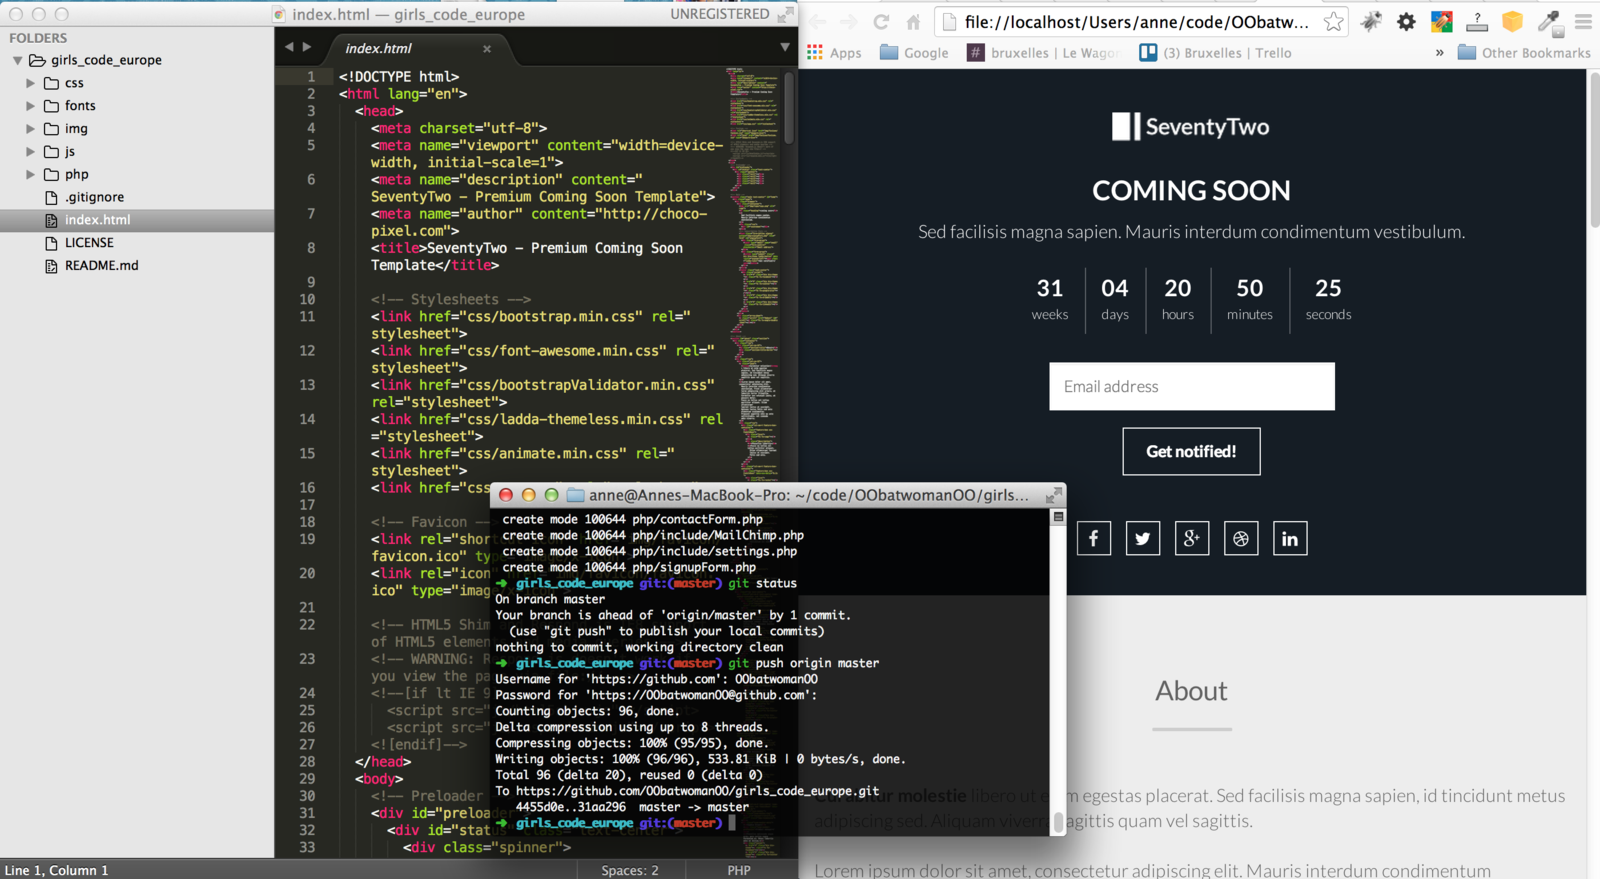Click the Terminal title bar folder icon
This screenshot has height=879, width=1600.
pos(576,495)
